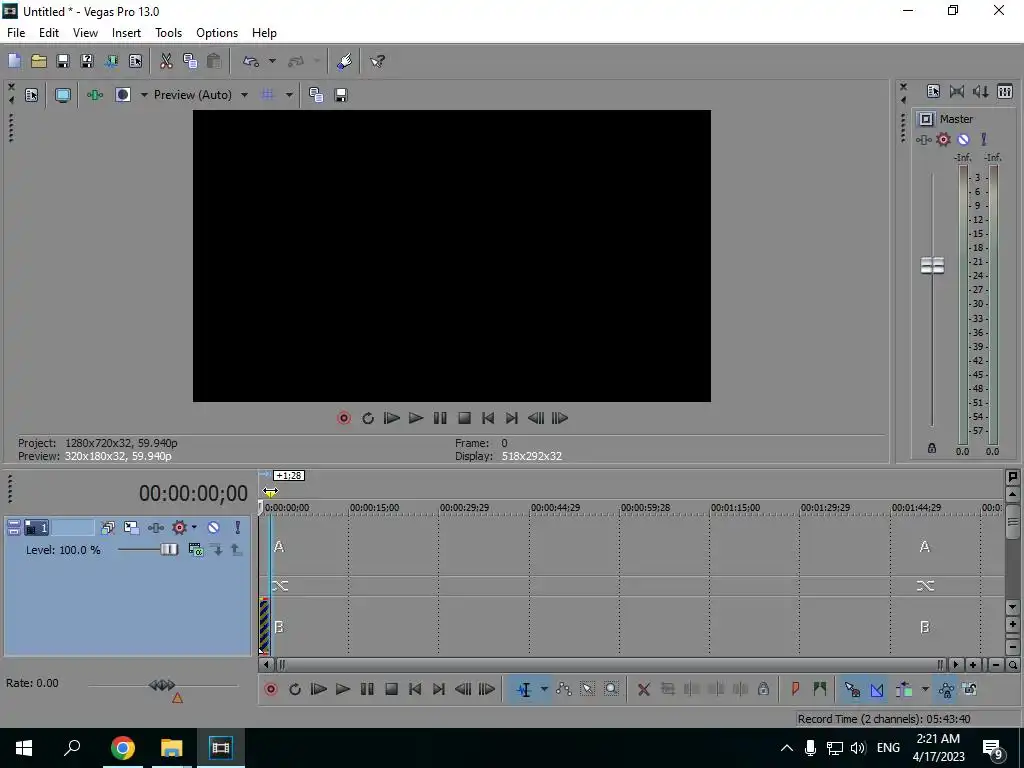Cut selection with the scissors icon
Viewport: 1024px width, 768px height.
click(x=166, y=61)
